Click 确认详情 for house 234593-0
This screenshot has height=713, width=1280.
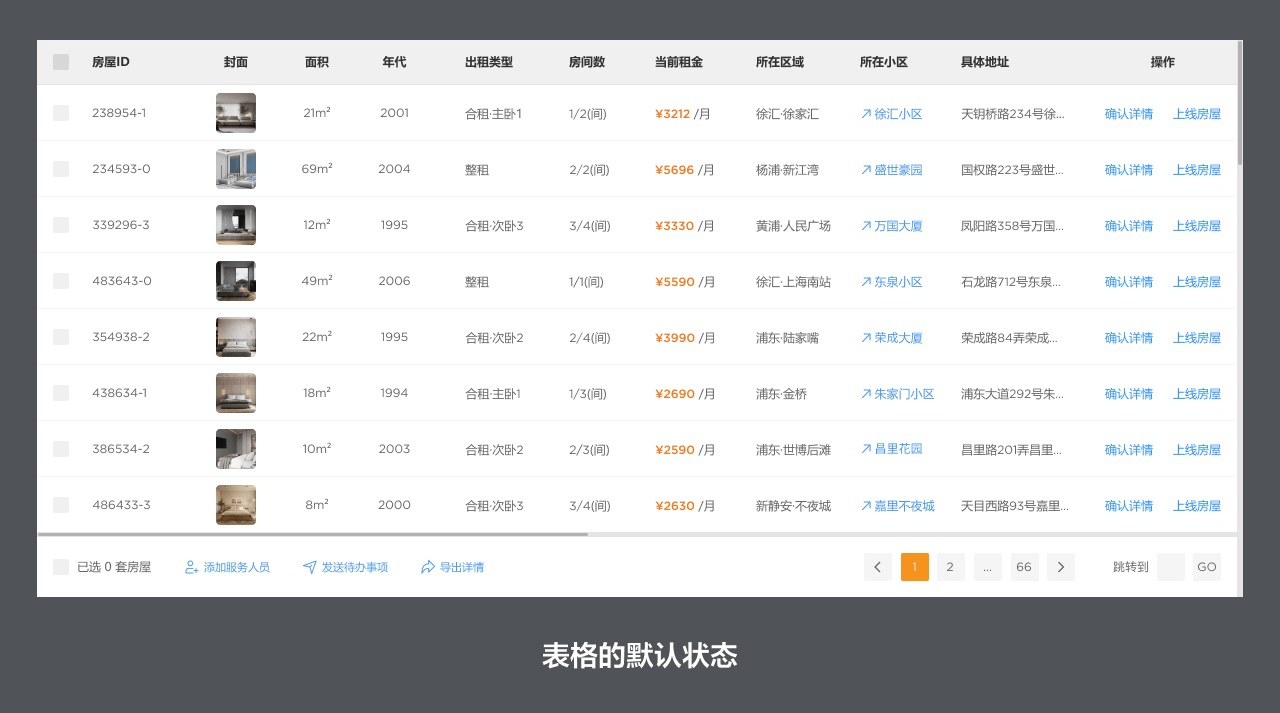tap(1129, 170)
